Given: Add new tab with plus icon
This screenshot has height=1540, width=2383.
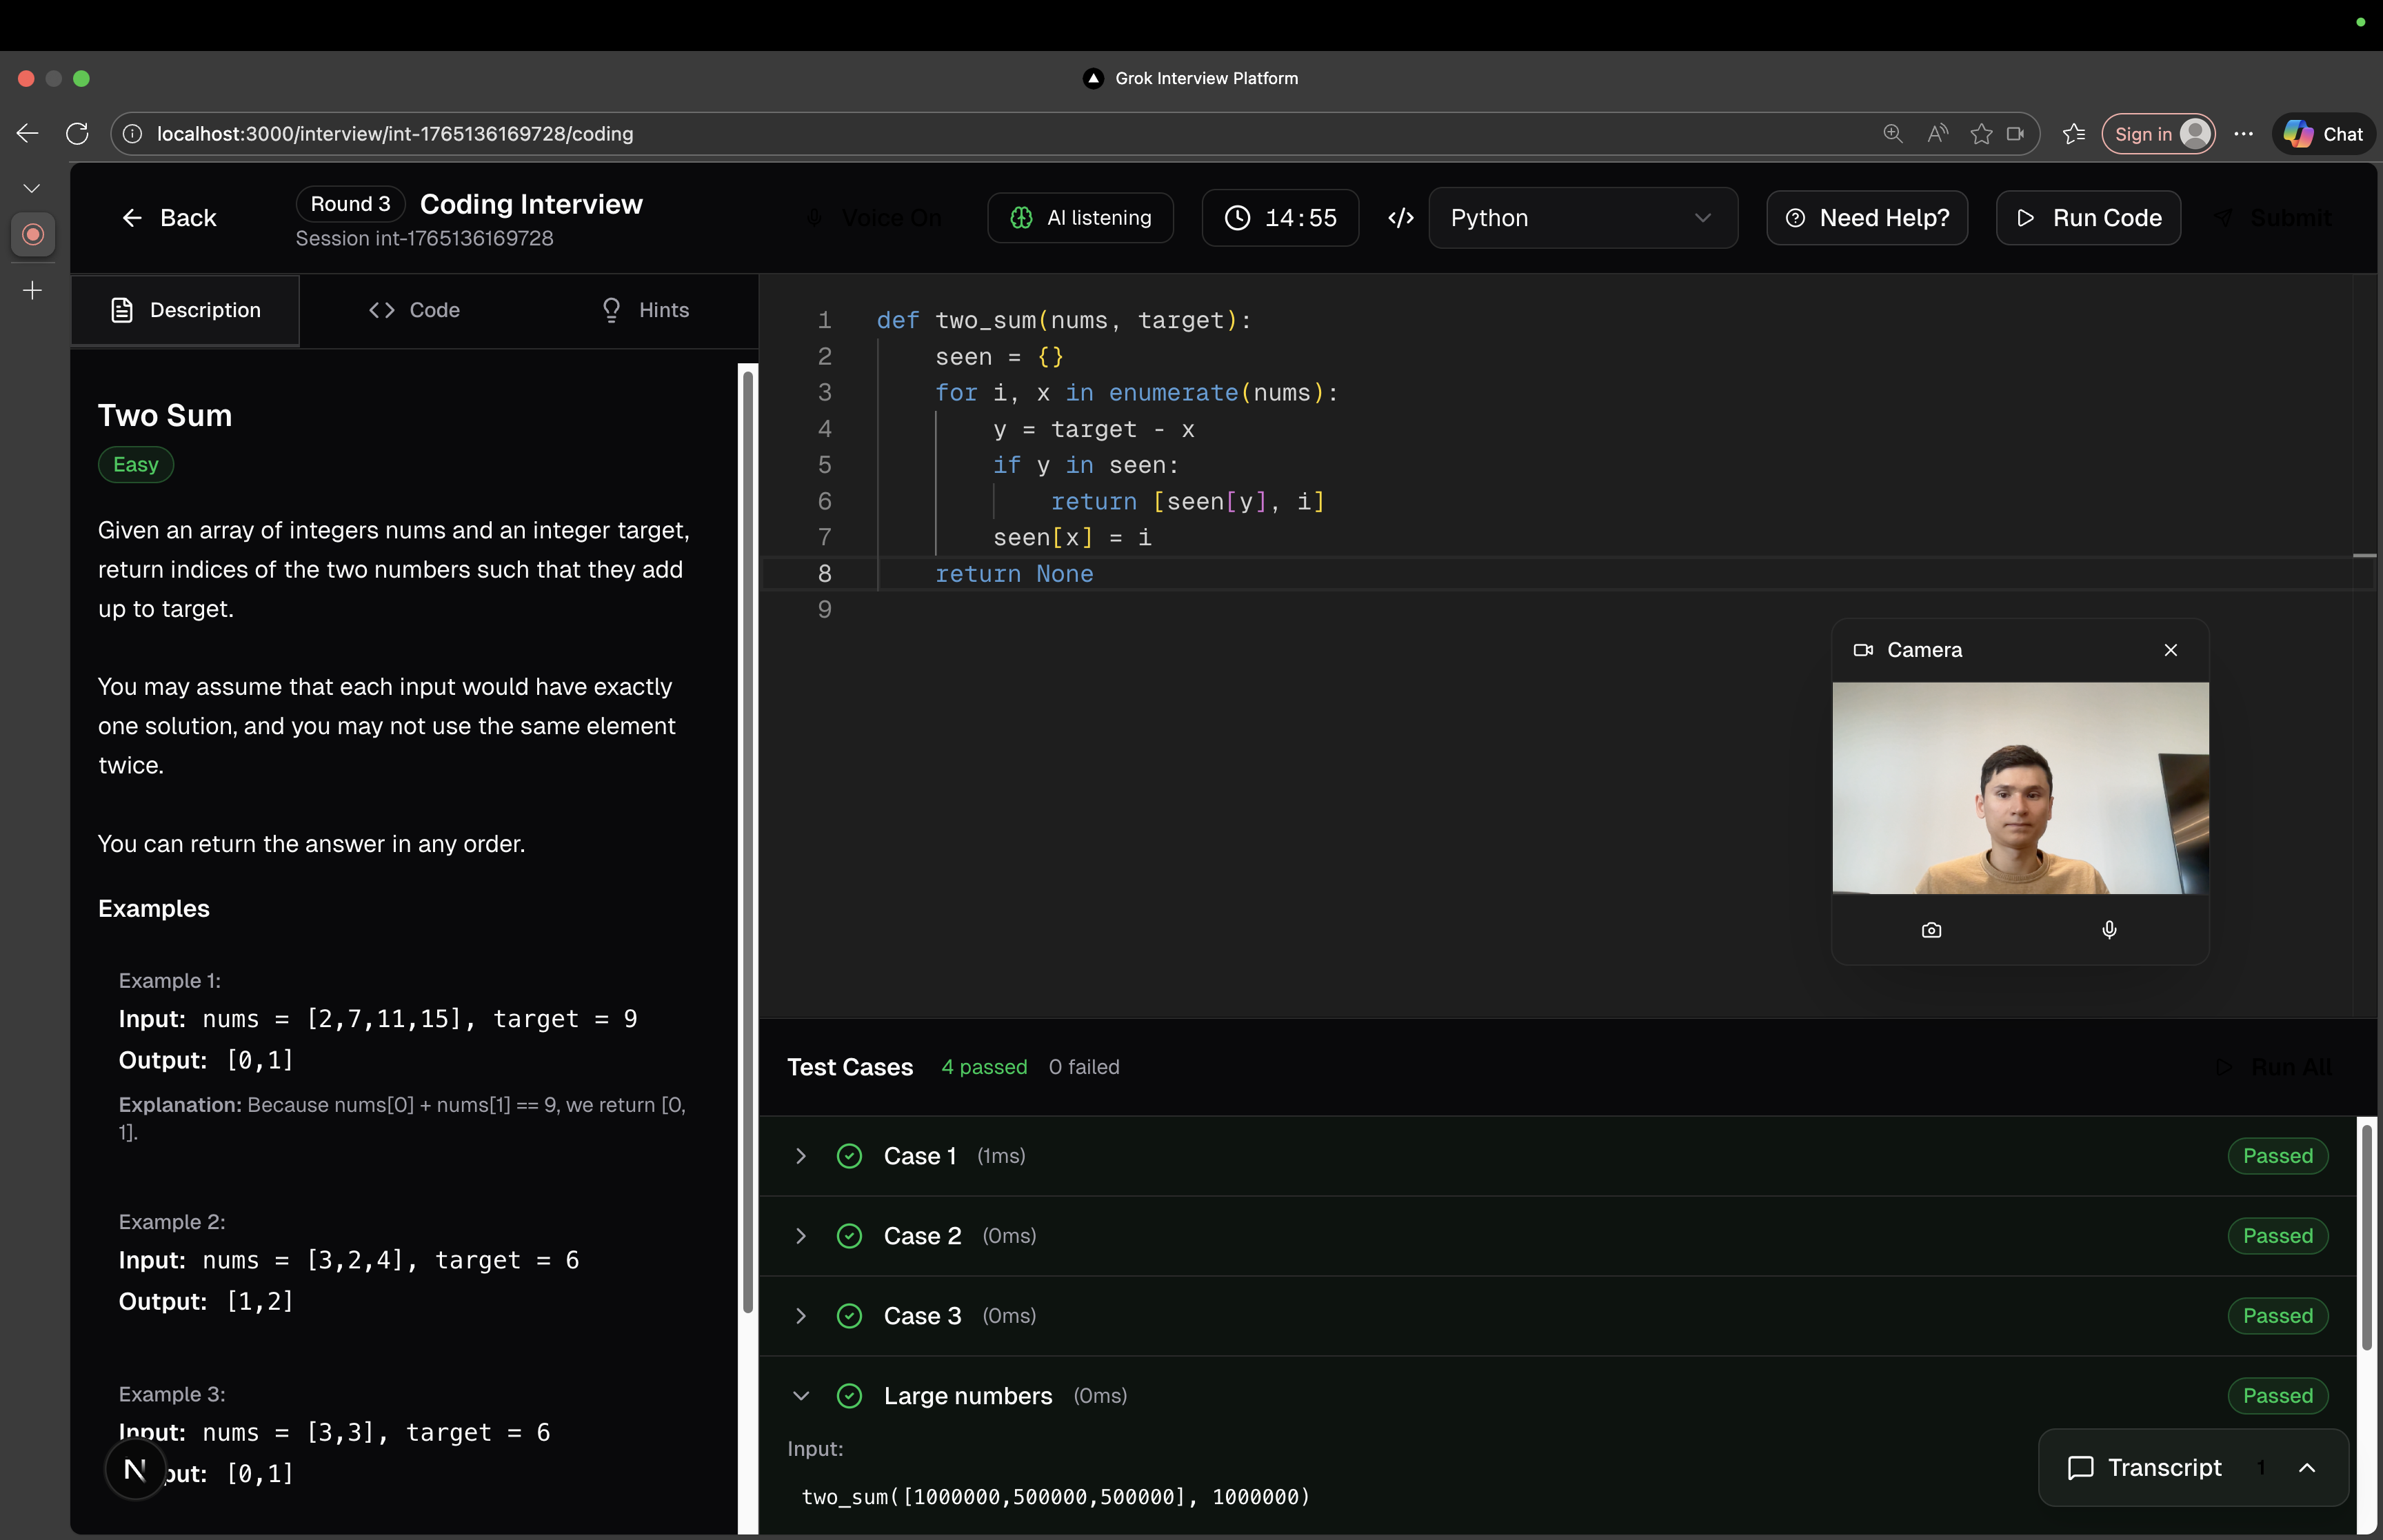Looking at the screenshot, I should pos(32,291).
